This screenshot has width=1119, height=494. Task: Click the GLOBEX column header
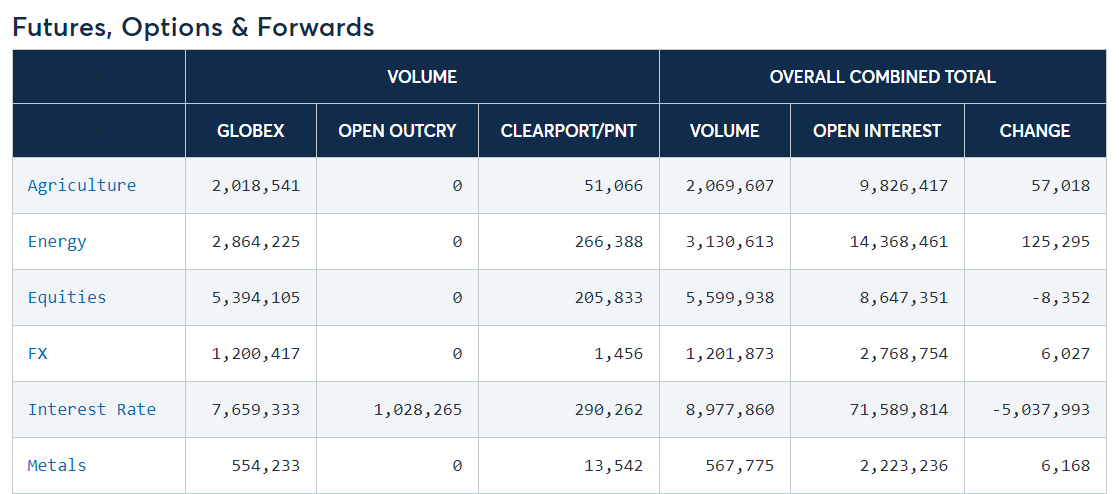pos(250,131)
